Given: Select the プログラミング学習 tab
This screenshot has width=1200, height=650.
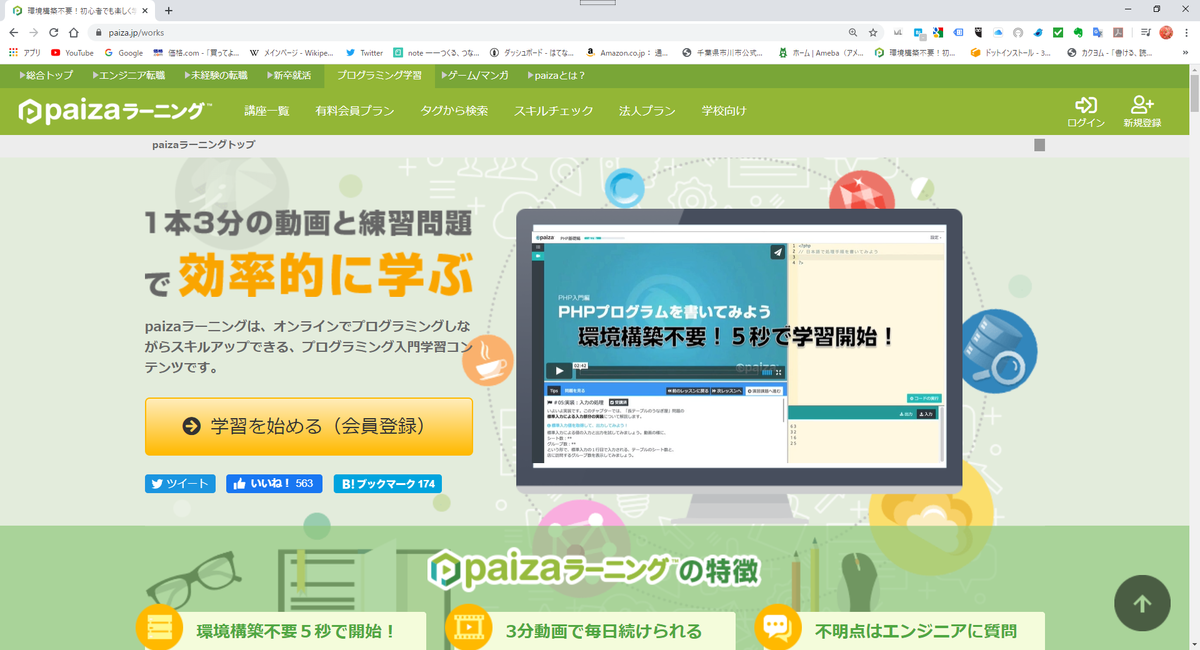Looking at the screenshot, I should (379, 75).
